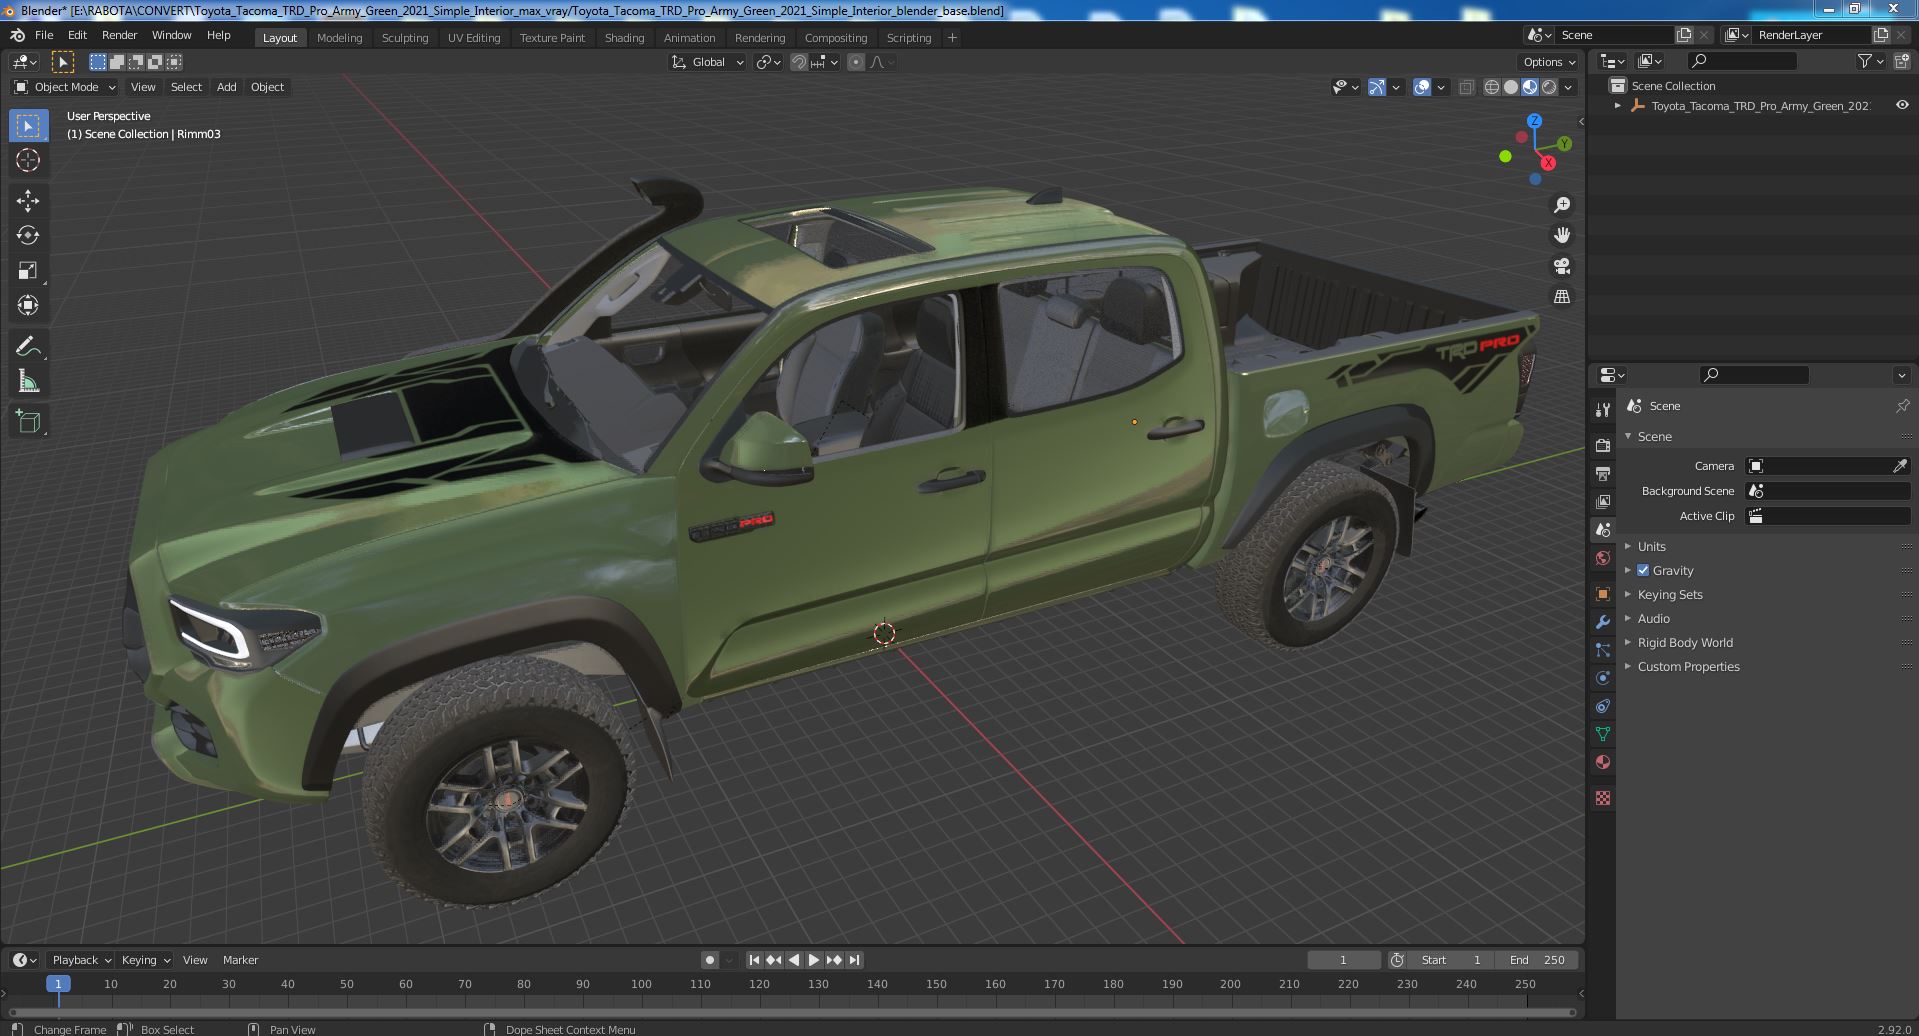Hide the Toyota_Tacoma collection with eye icon
Image resolution: width=1919 pixels, height=1036 pixels.
coord(1902,105)
